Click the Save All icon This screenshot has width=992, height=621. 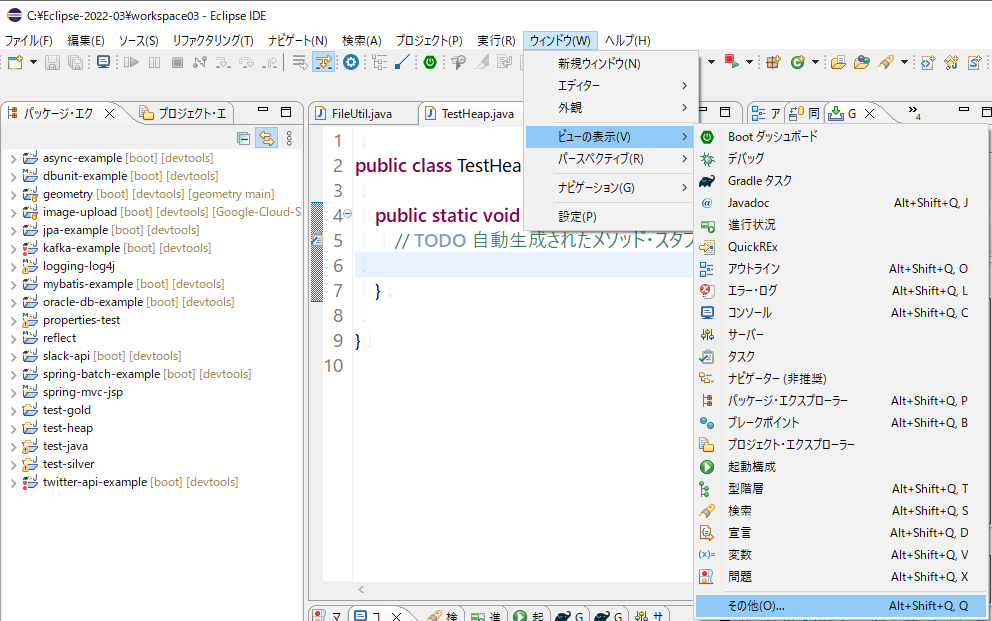click(x=75, y=62)
